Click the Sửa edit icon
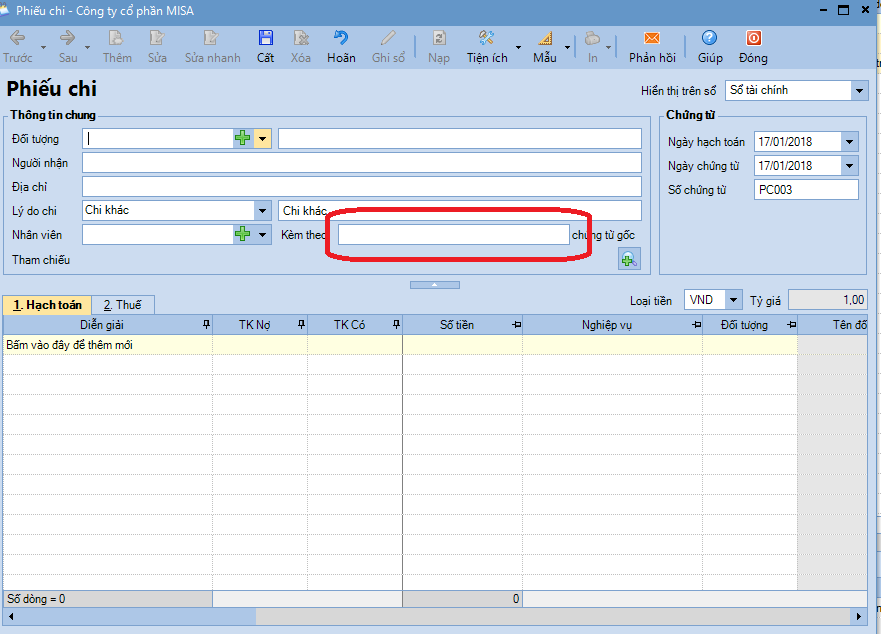The image size is (881, 634). pos(157,38)
